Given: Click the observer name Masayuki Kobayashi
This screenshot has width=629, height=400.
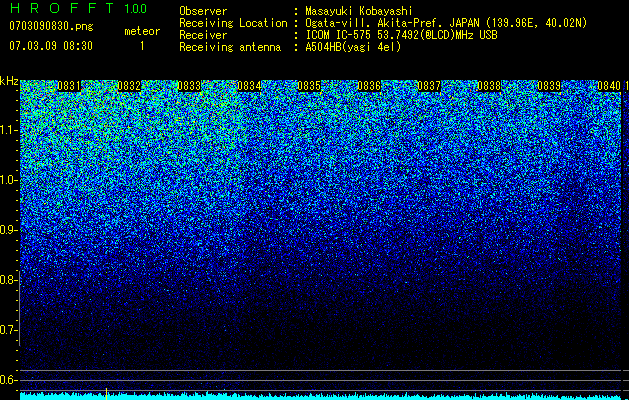Looking at the screenshot, I should (x=359, y=11).
